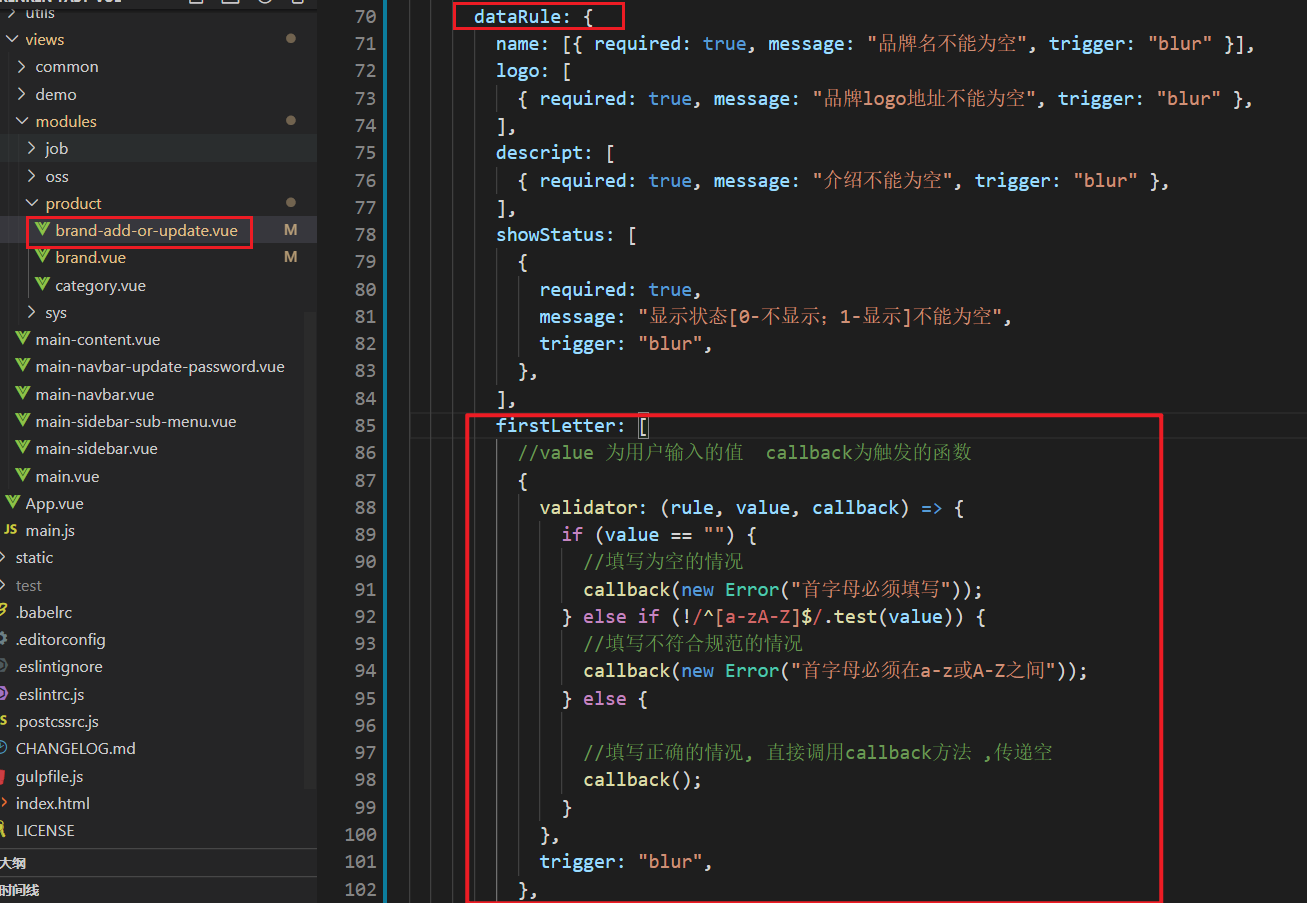Click the Vue icon of brand-add-or-update.vue
Image resolution: width=1307 pixels, height=903 pixels.
(42, 230)
